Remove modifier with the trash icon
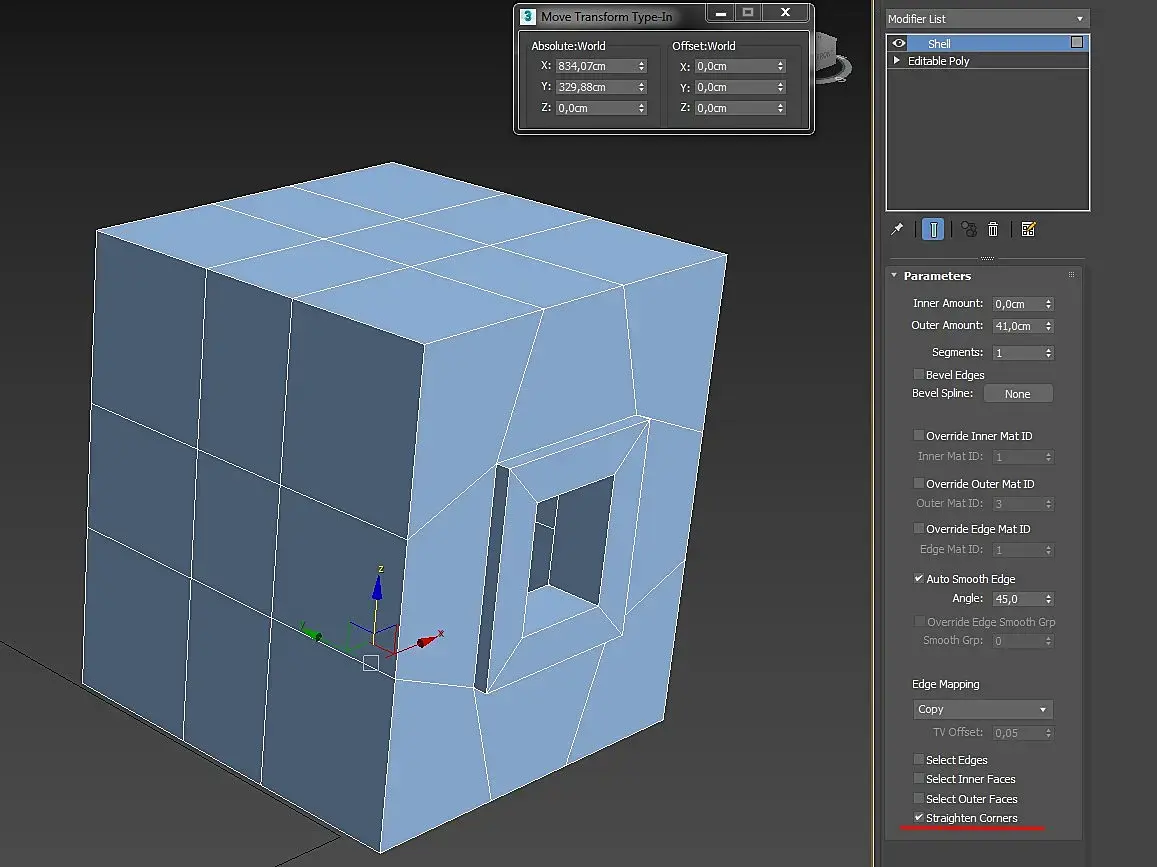Viewport: 1157px width, 867px height. tap(993, 229)
